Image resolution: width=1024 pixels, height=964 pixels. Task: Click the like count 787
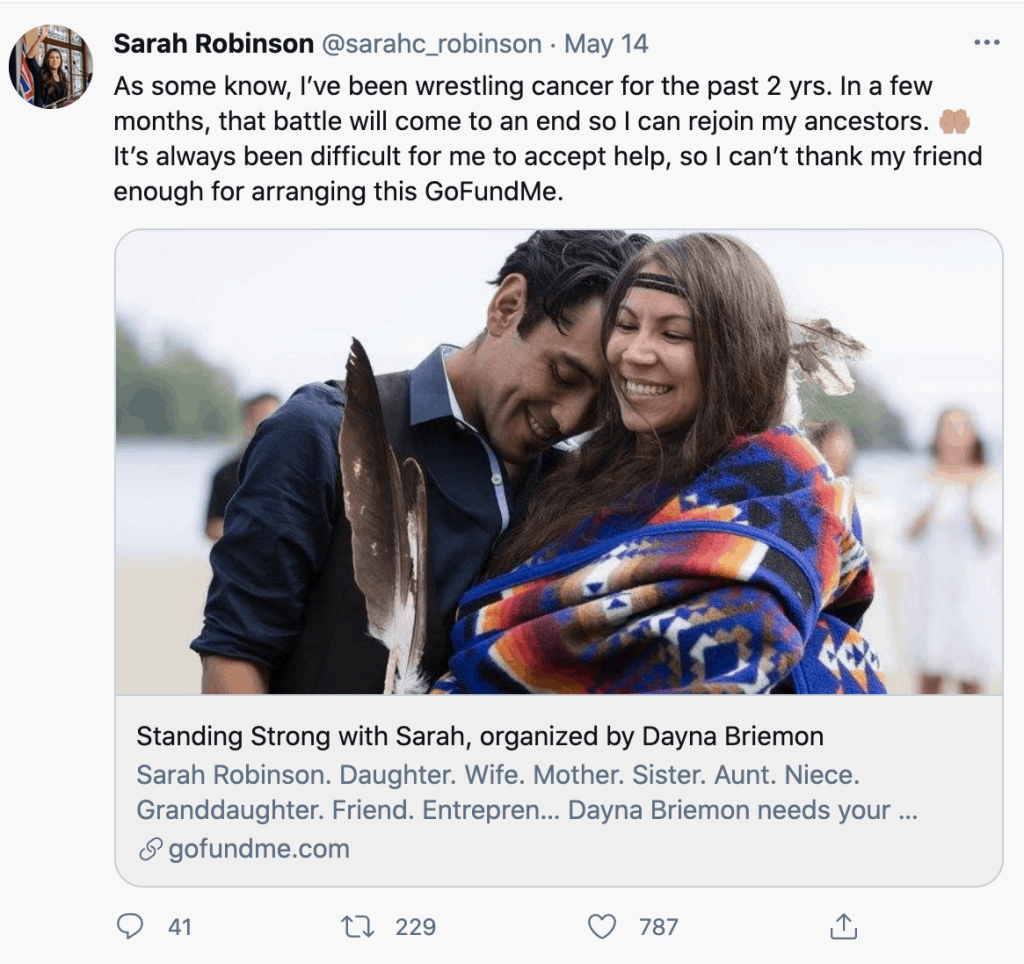659,927
